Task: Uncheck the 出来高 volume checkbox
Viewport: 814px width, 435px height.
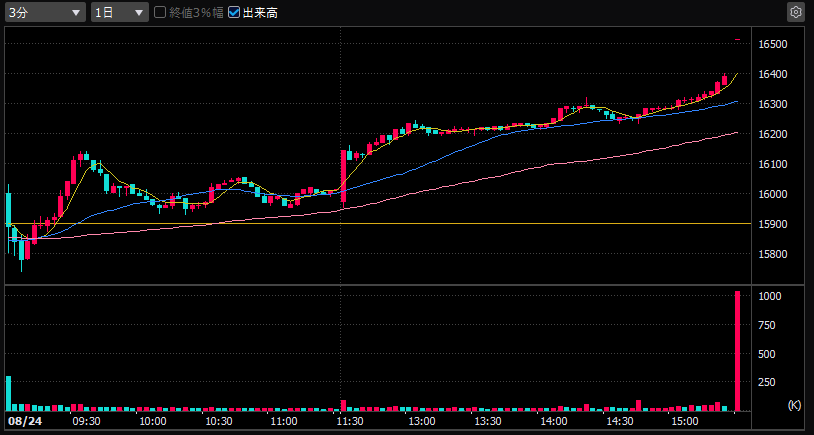Action: point(234,12)
